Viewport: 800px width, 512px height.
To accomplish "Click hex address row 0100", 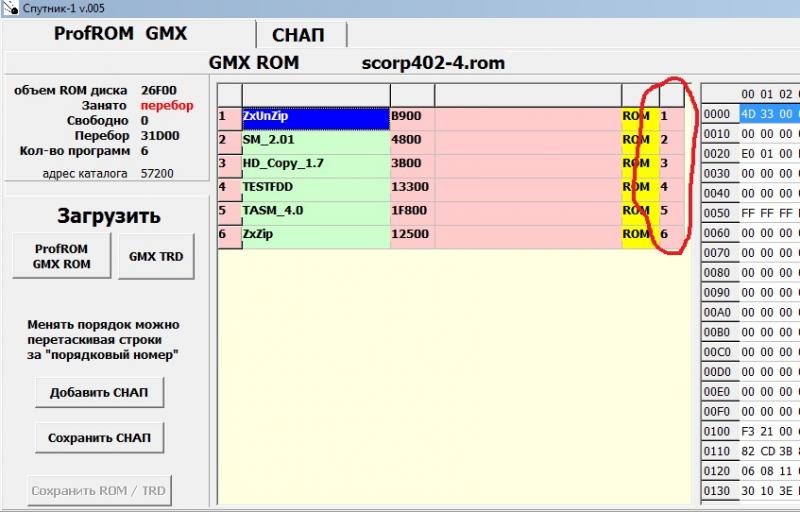I will point(716,432).
